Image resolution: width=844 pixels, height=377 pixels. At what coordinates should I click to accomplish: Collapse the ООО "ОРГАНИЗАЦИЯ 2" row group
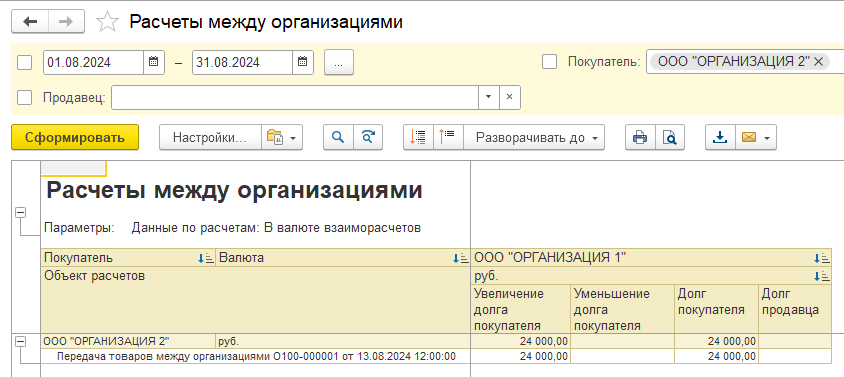pyautogui.click(x=20, y=341)
